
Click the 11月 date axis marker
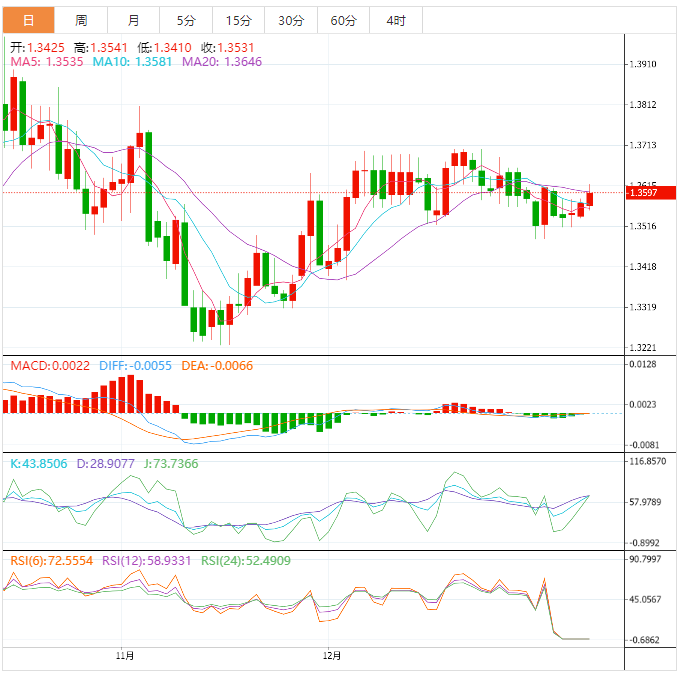(125, 656)
